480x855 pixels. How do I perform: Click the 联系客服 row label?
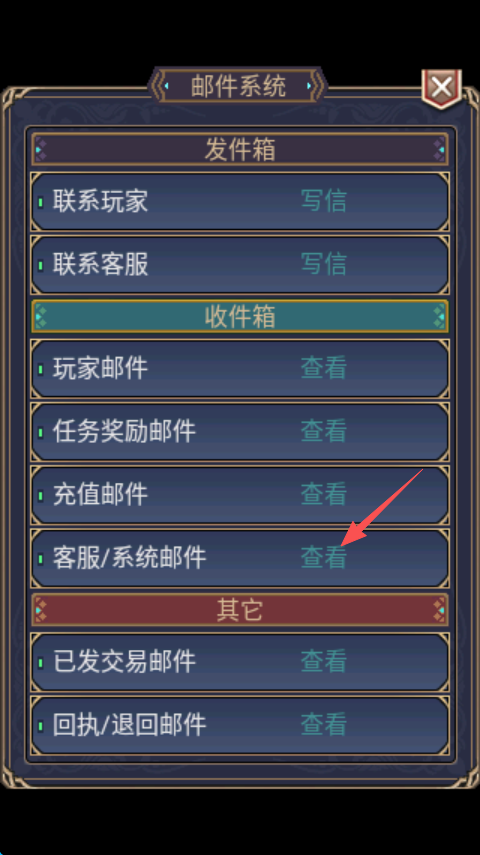100,264
